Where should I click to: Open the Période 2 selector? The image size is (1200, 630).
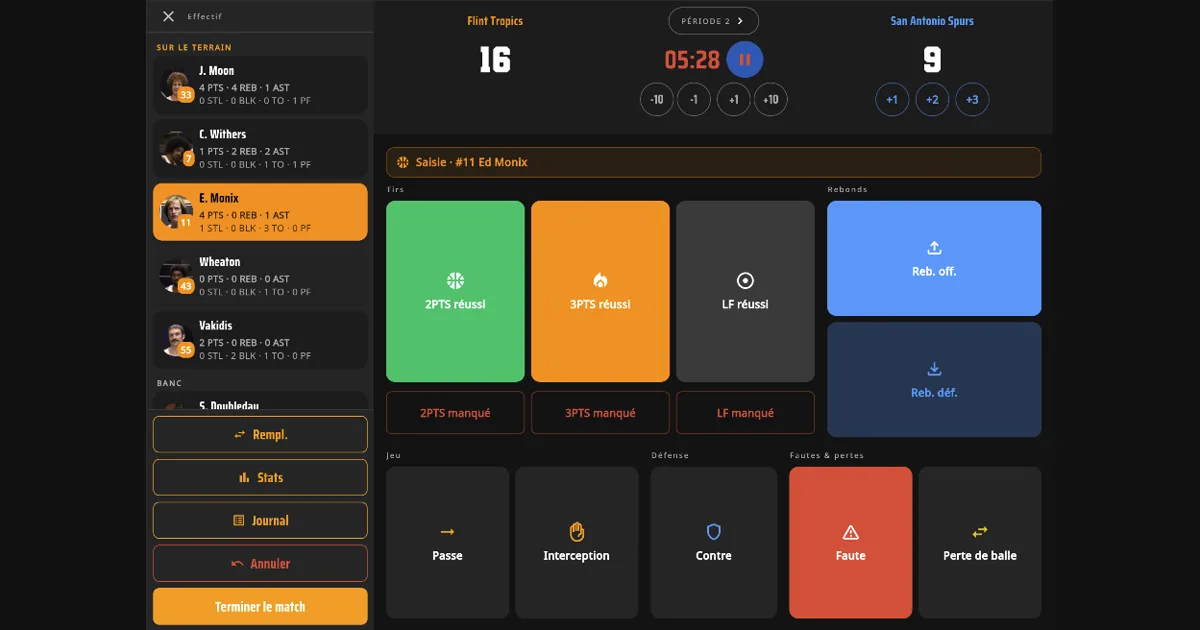pyautogui.click(x=714, y=21)
